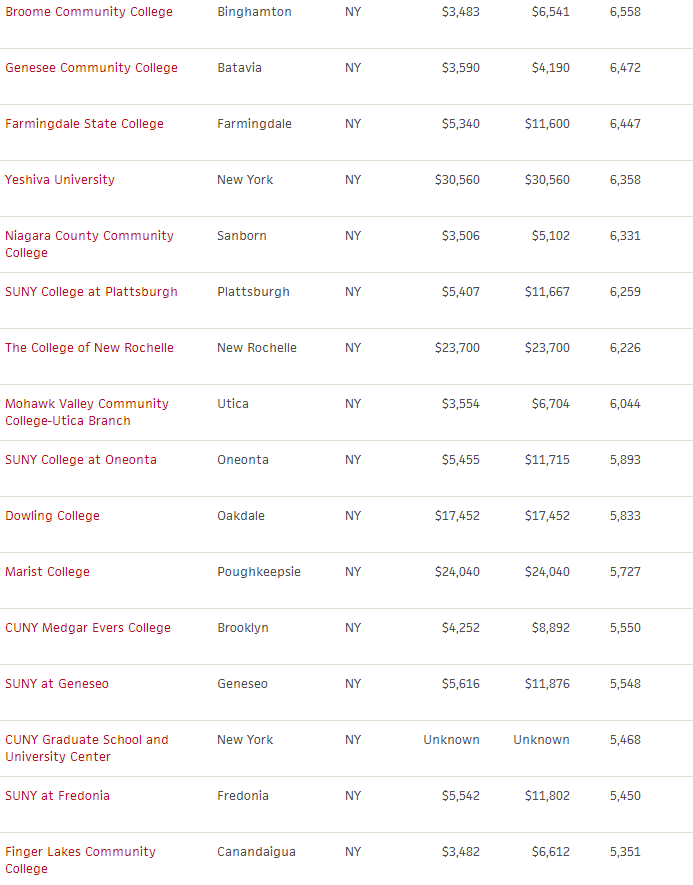Click the SUNY at Fredonia link
The image size is (693, 885).
pos(58,796)
